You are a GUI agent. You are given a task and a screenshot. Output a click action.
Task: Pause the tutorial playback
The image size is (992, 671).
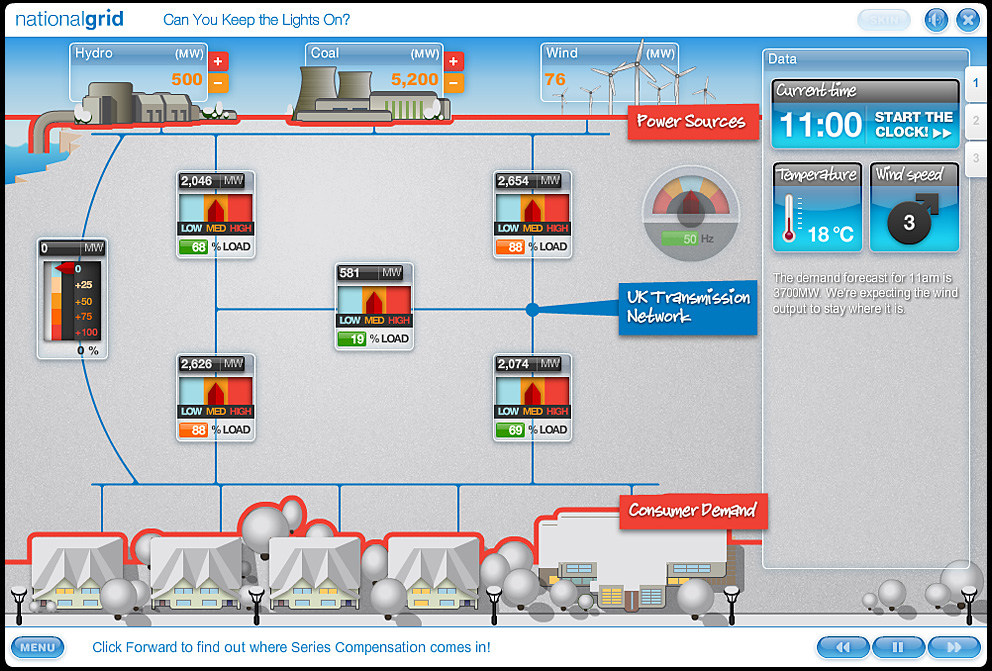pyautogui.click(x=897, y=647)
